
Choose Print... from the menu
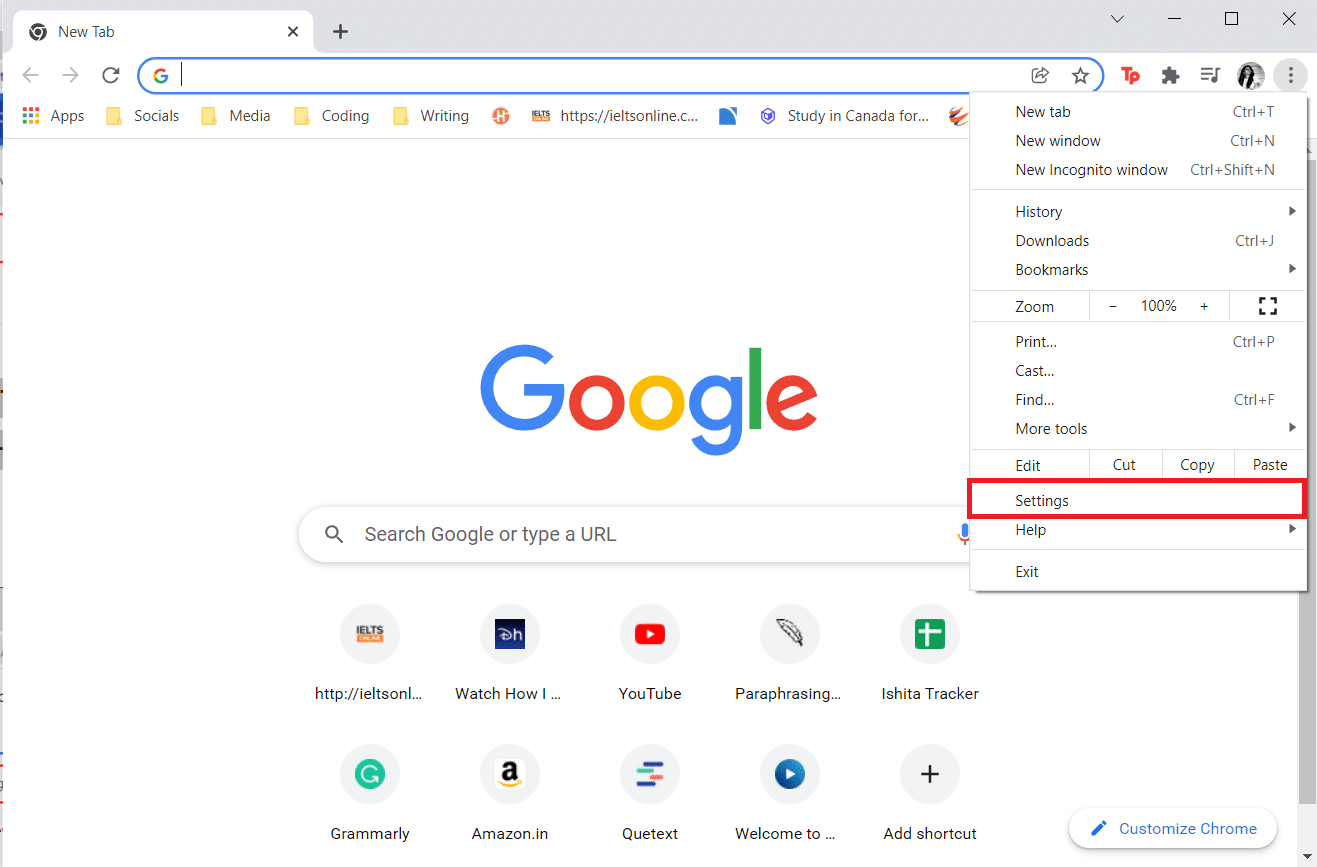click(1138, 342)
